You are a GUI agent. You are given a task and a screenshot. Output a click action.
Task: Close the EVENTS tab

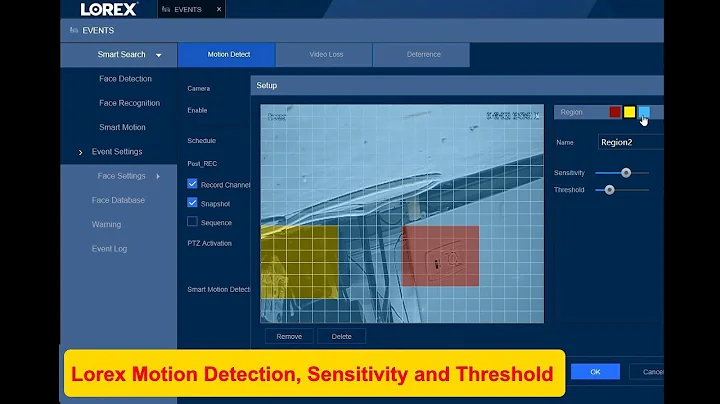(x=219, y=9)
